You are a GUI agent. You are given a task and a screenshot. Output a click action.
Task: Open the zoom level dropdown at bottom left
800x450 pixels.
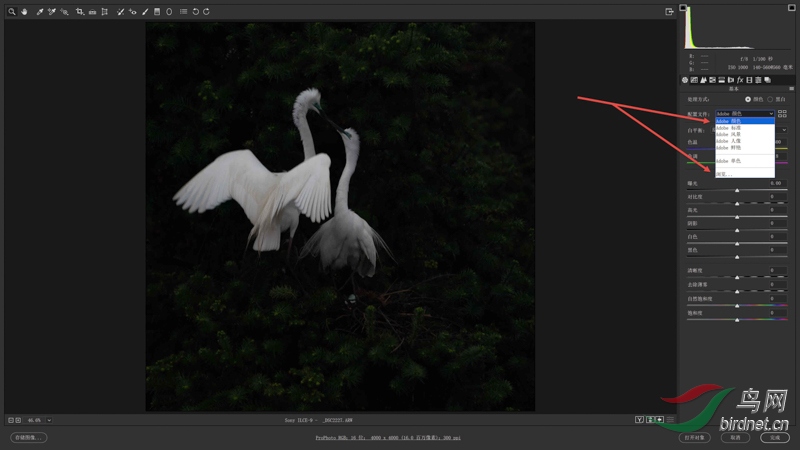[49, 420]
